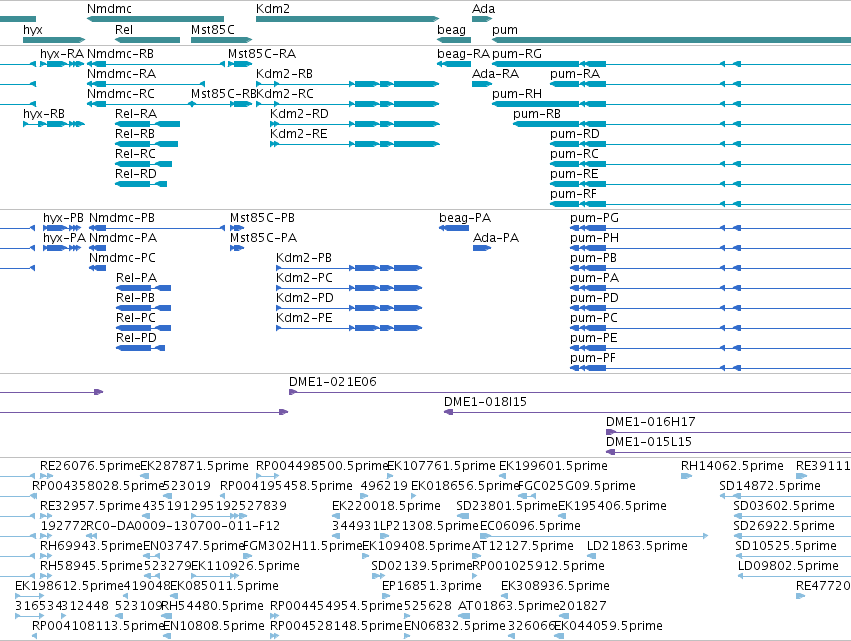
Task: Select transcript Nmdmc-RC
Action: coord(120,94)
